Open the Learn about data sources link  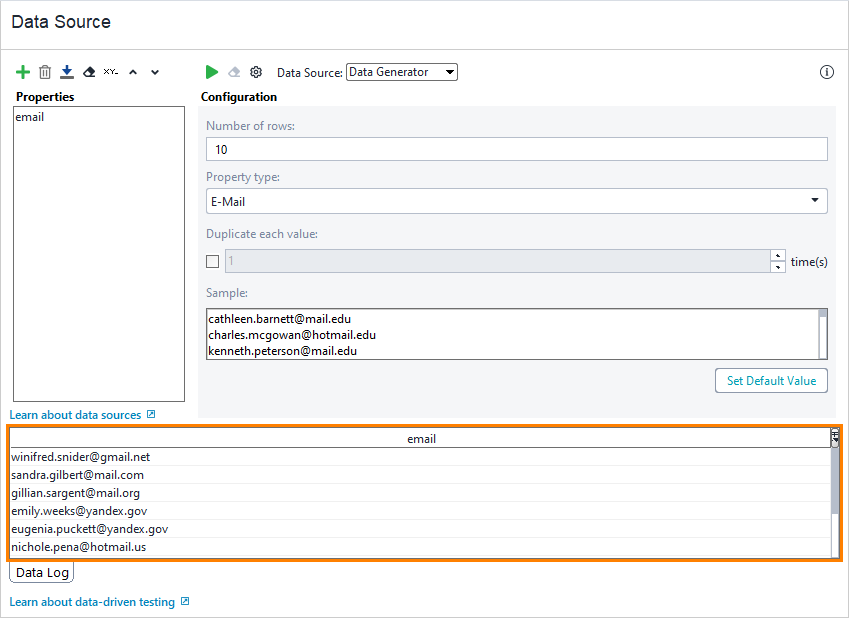[75, 413]
